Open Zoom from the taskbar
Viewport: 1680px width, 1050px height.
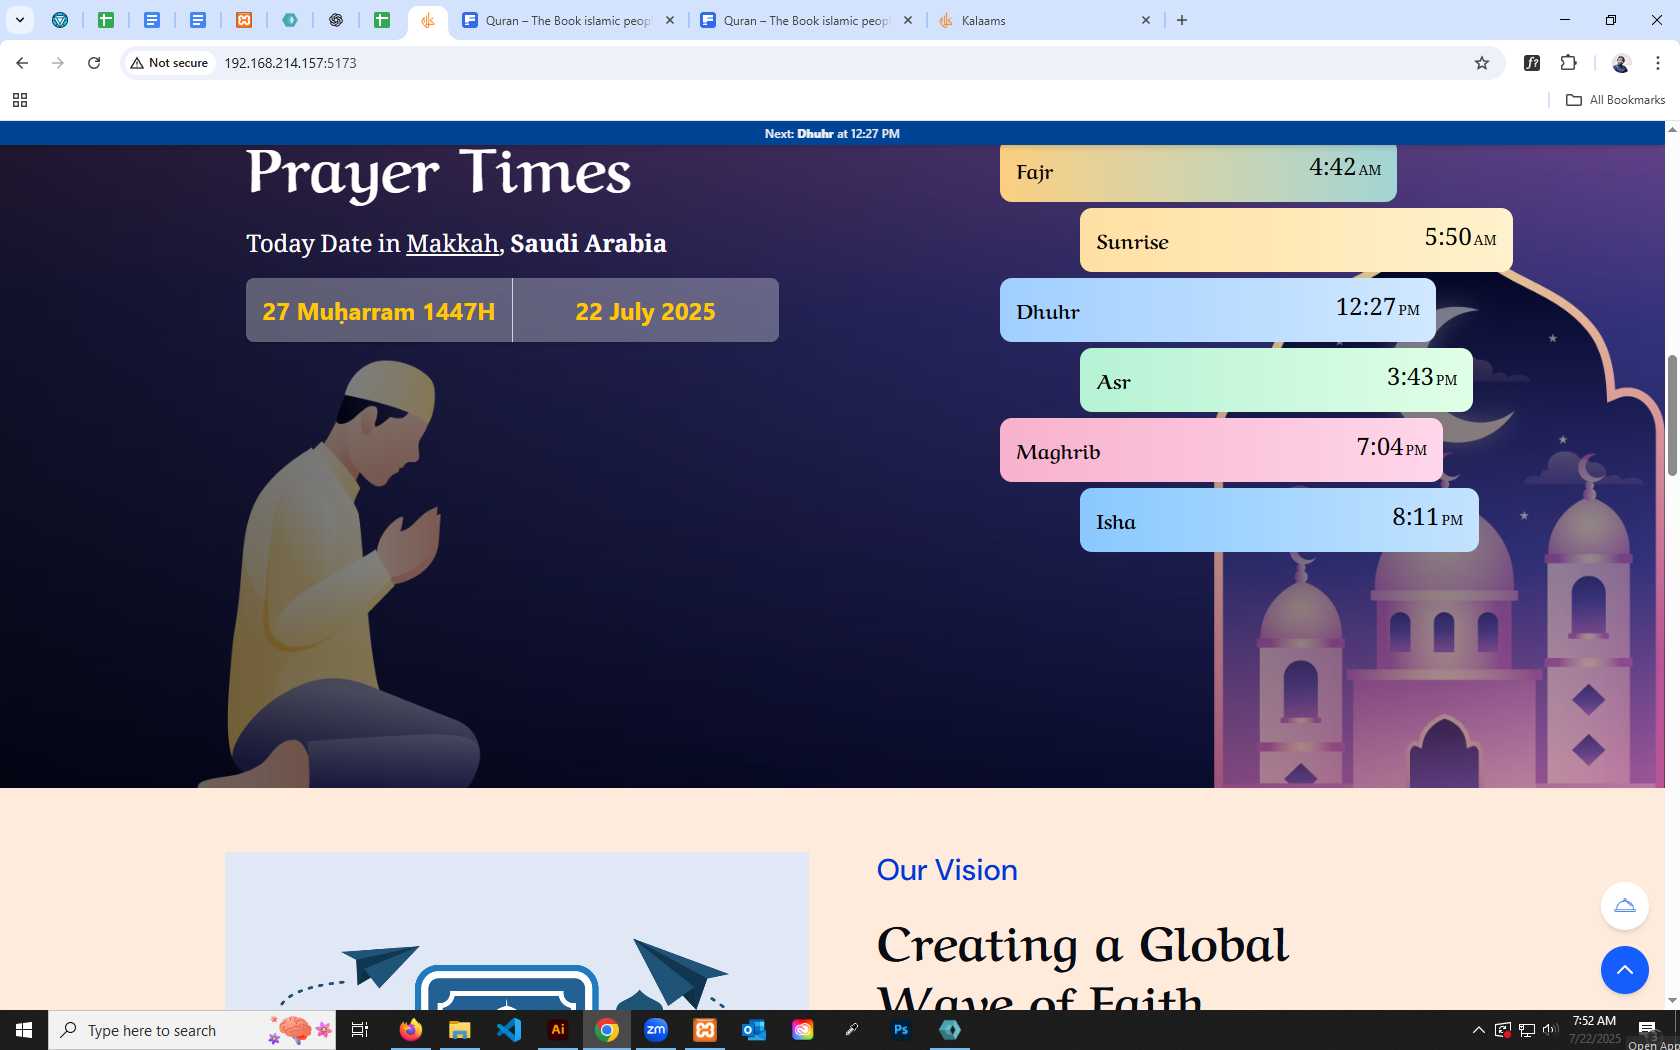pyautogui.click(x=656, y=1030)
